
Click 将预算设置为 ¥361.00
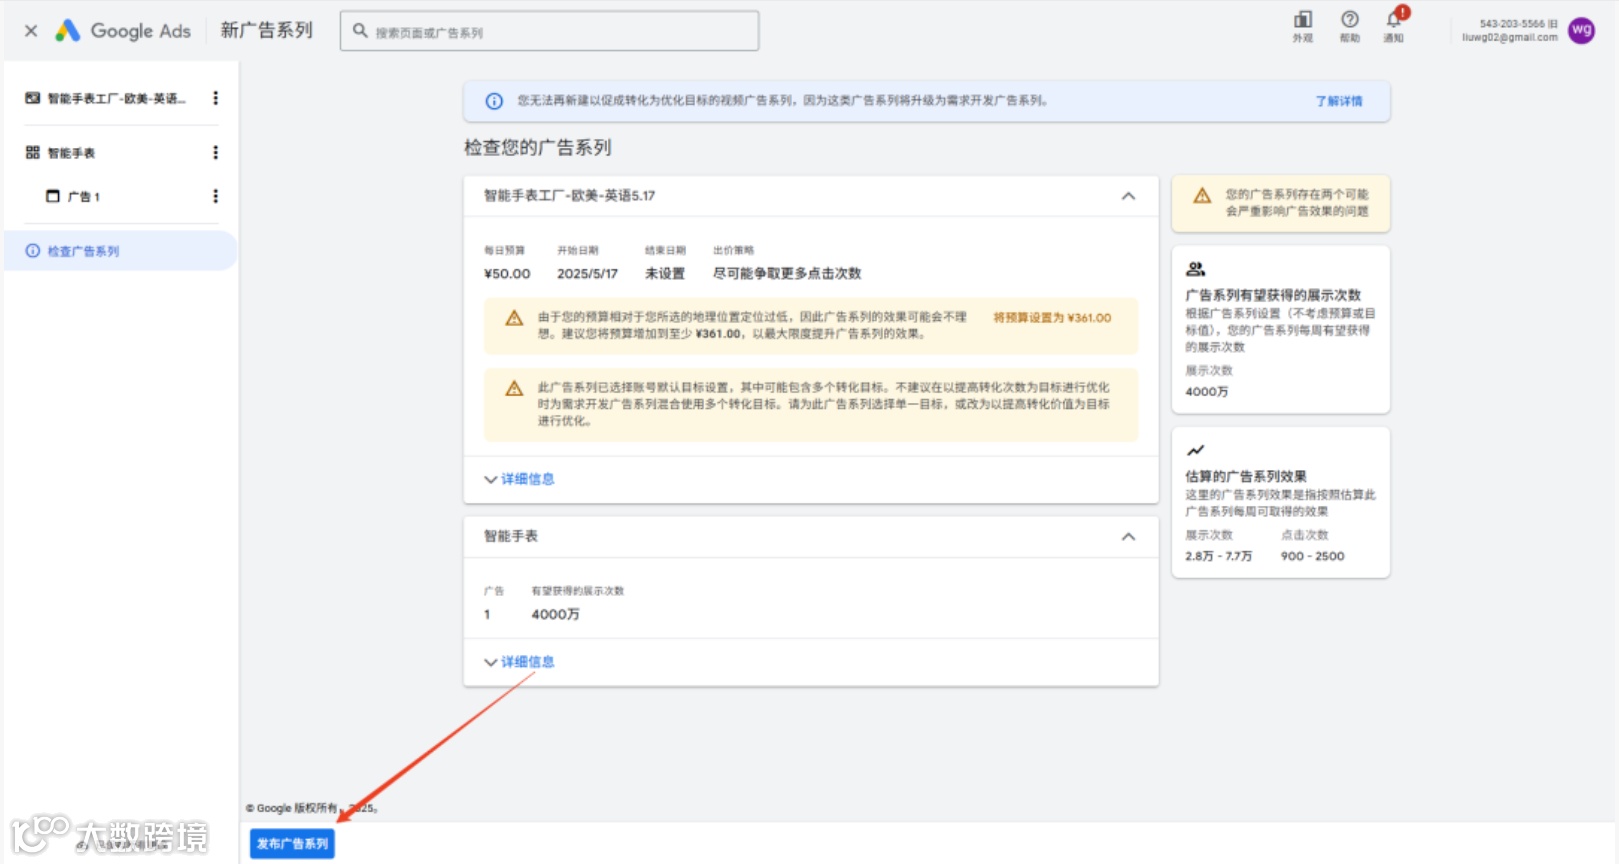1052,318
